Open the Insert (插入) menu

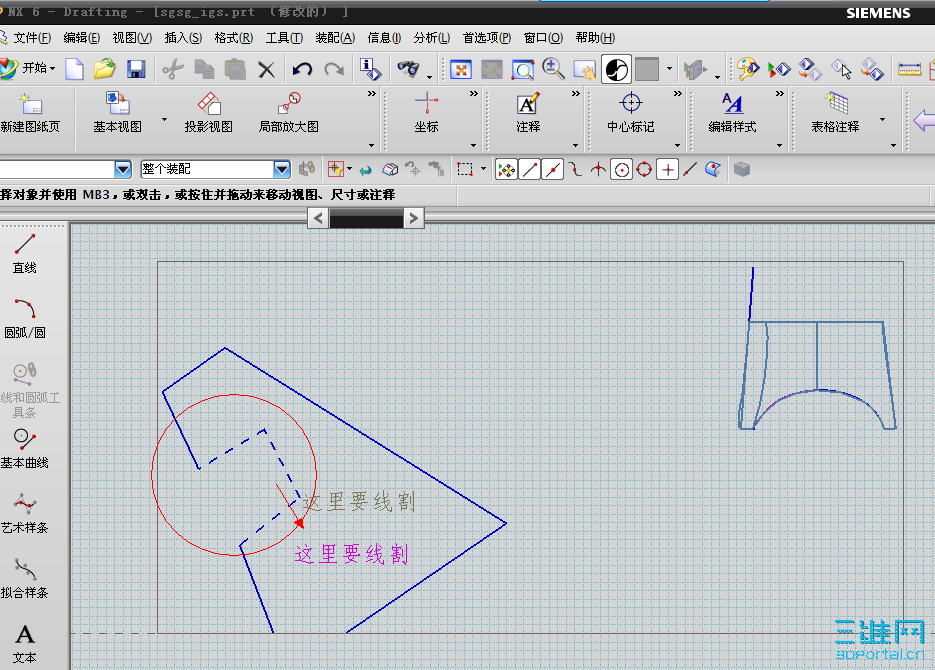183,38
